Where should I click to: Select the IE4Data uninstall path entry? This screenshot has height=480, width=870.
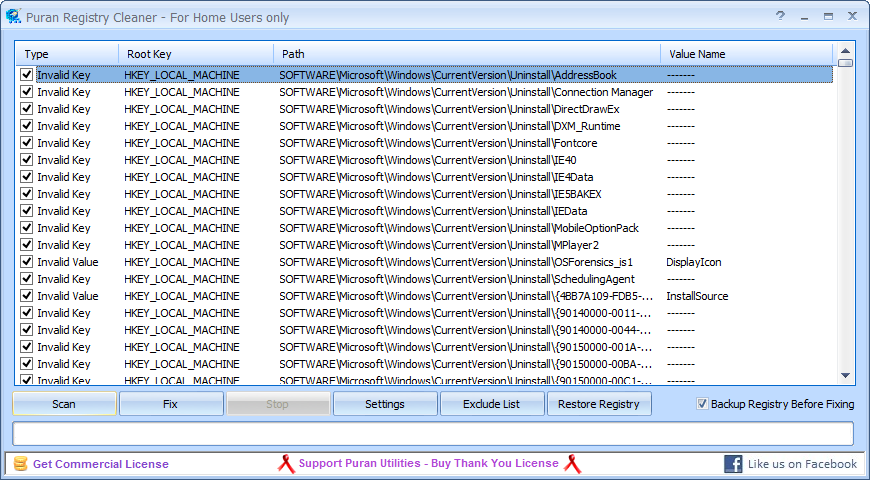point(436,177)
